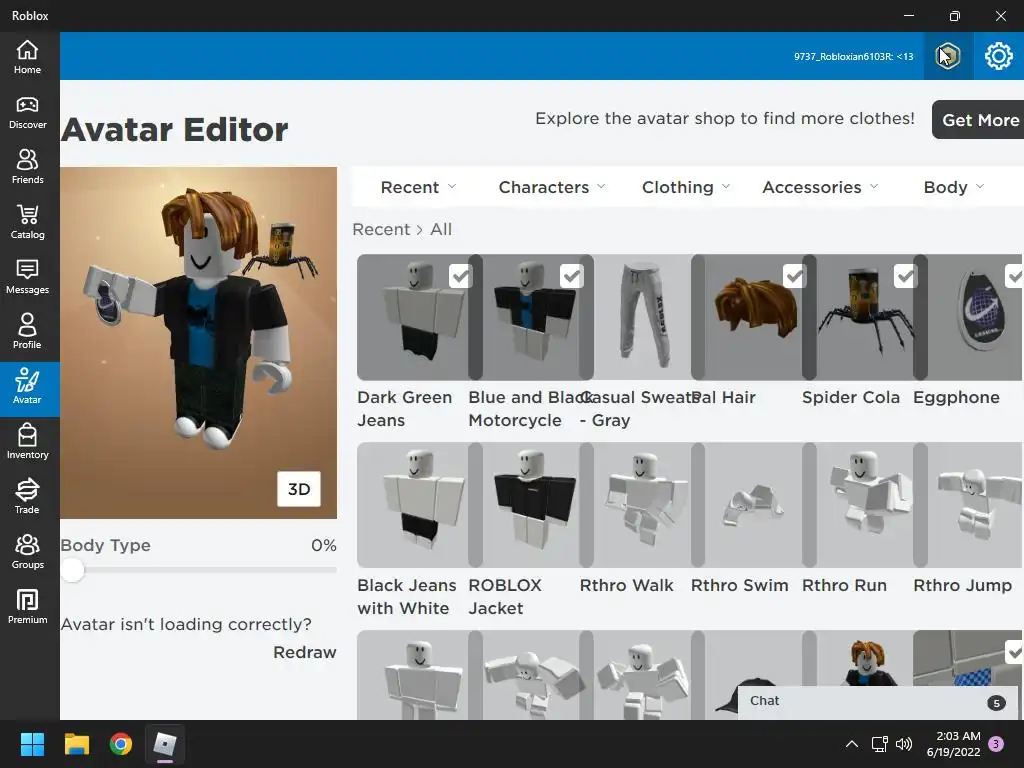Click the Get More button
This screenshot has width=1024, height=768.
(978, 120)
